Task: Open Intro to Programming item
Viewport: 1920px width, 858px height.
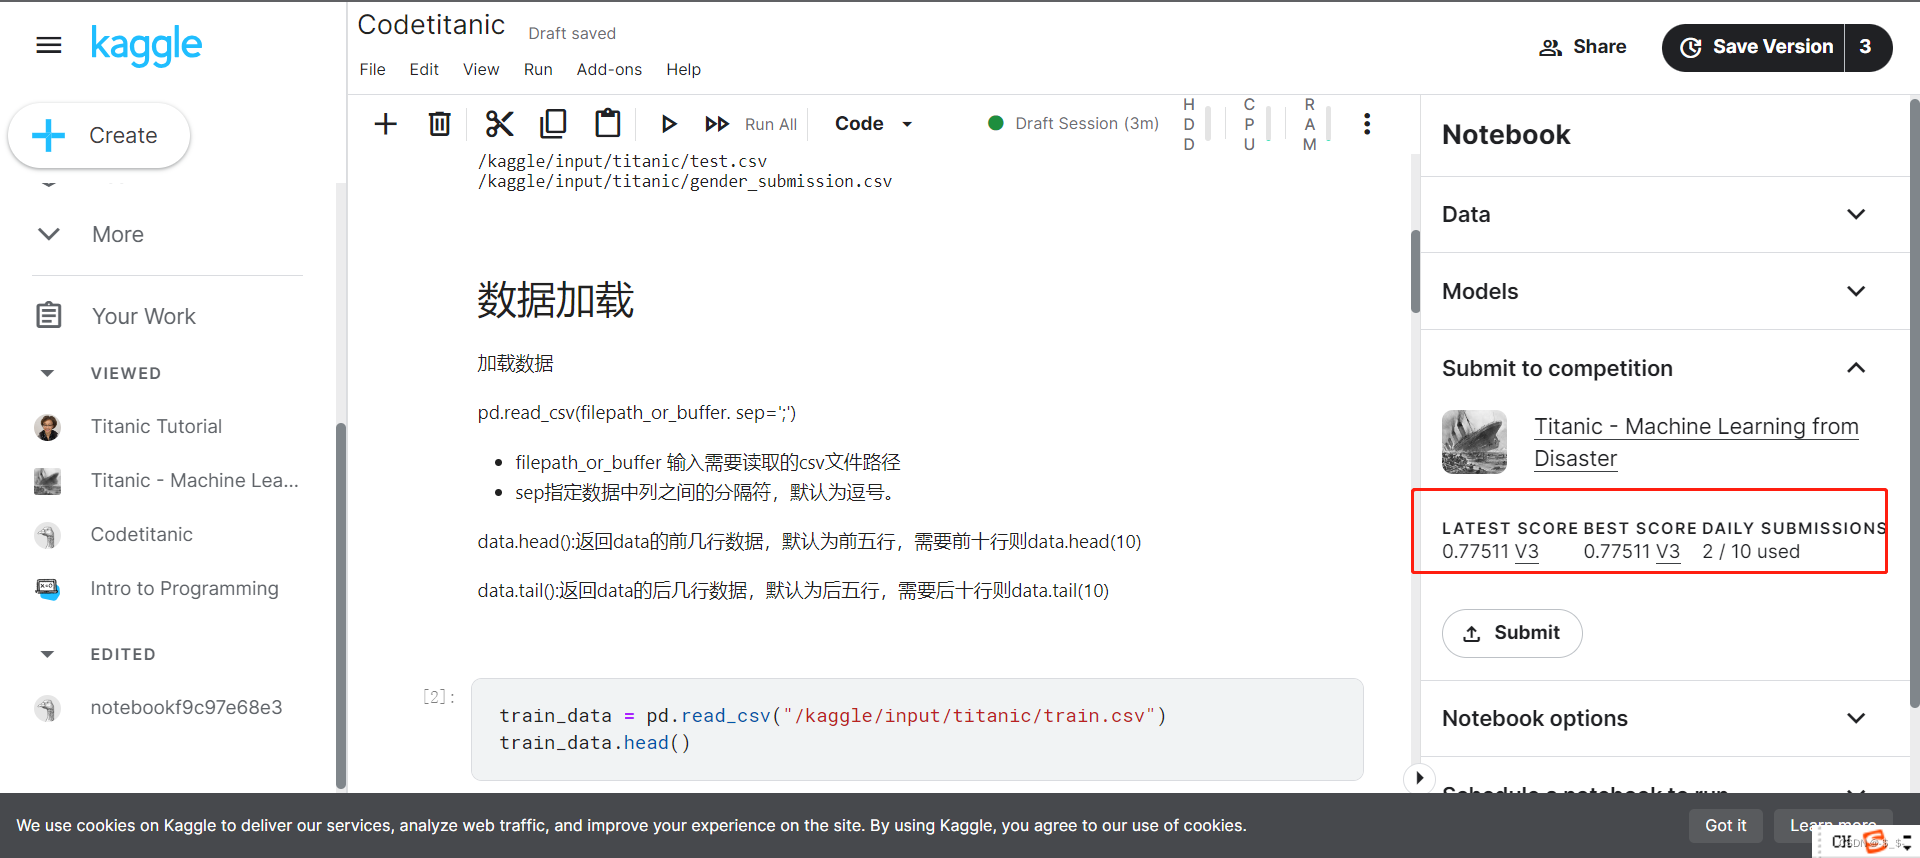Action: 184,588
